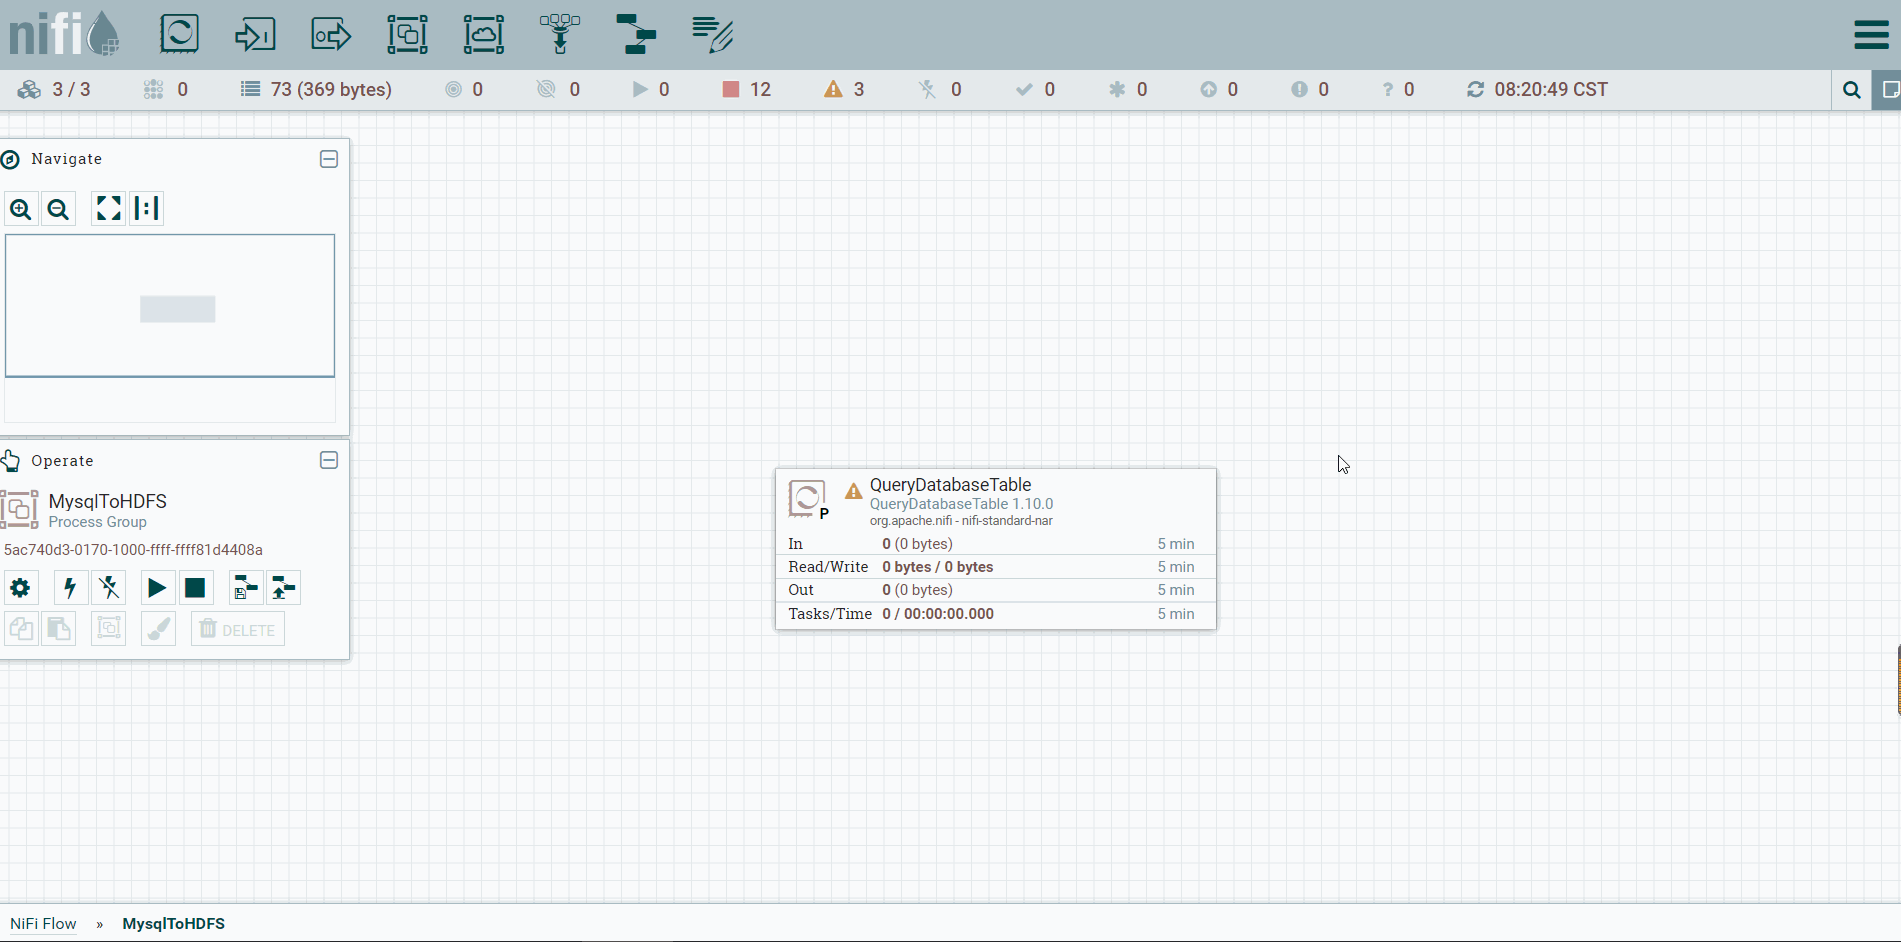Viewport: 1901px width, 942px height.
Task: Select the Funnel toolbar icon
Action: tap(560, 34)
